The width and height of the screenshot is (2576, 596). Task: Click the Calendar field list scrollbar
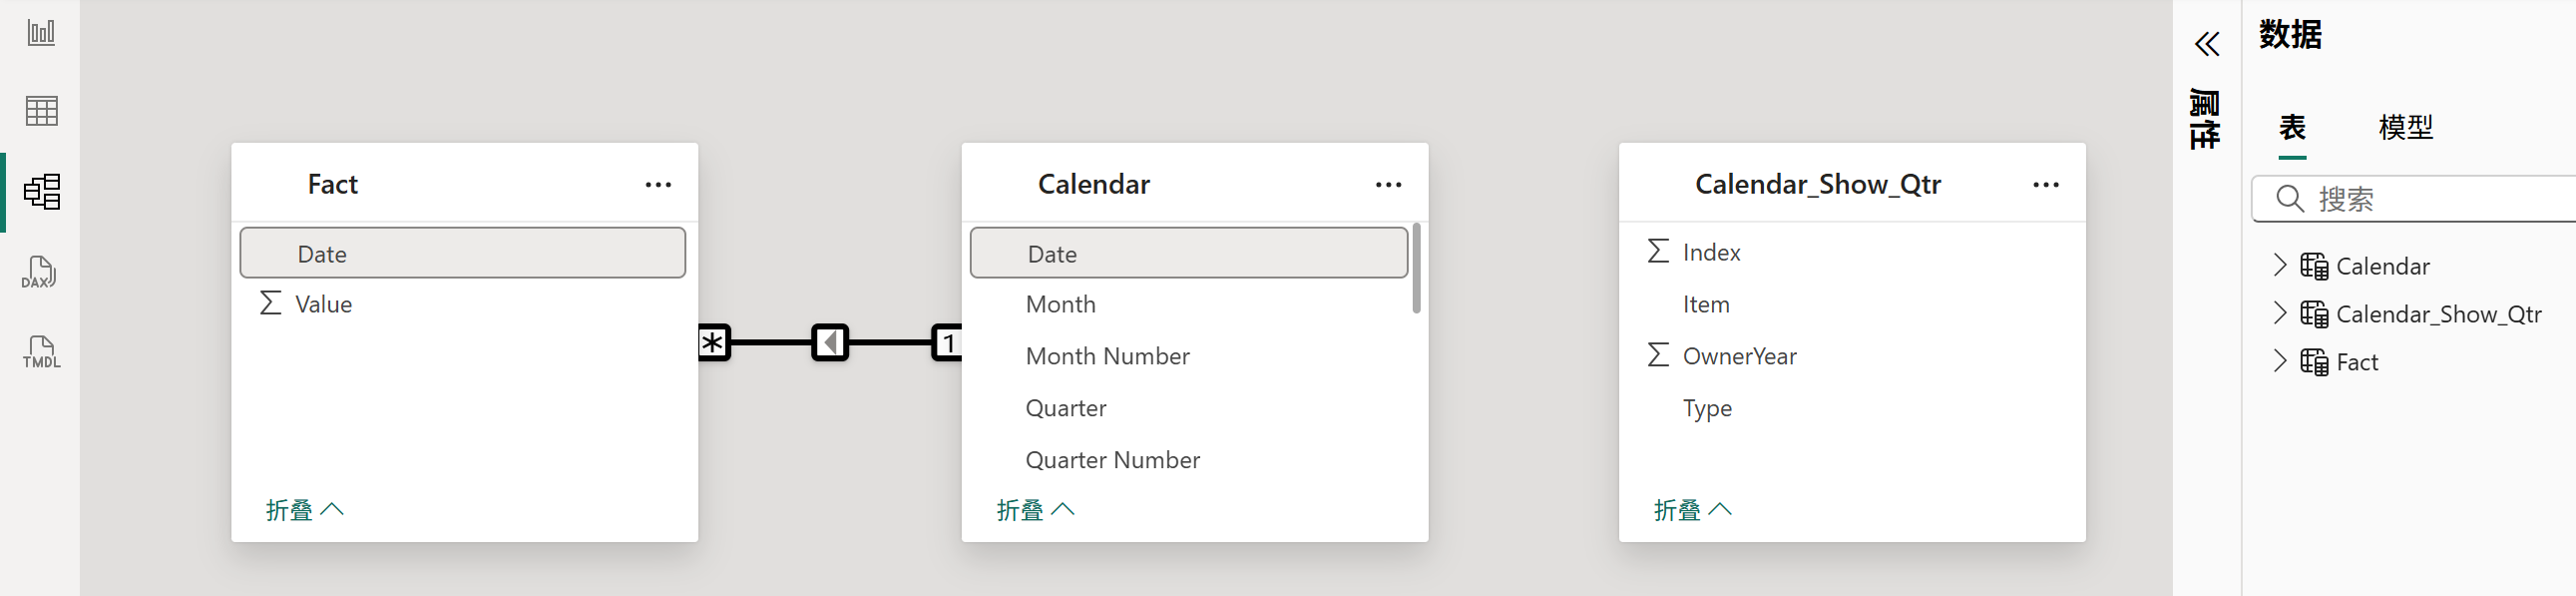coord(1416,268)
